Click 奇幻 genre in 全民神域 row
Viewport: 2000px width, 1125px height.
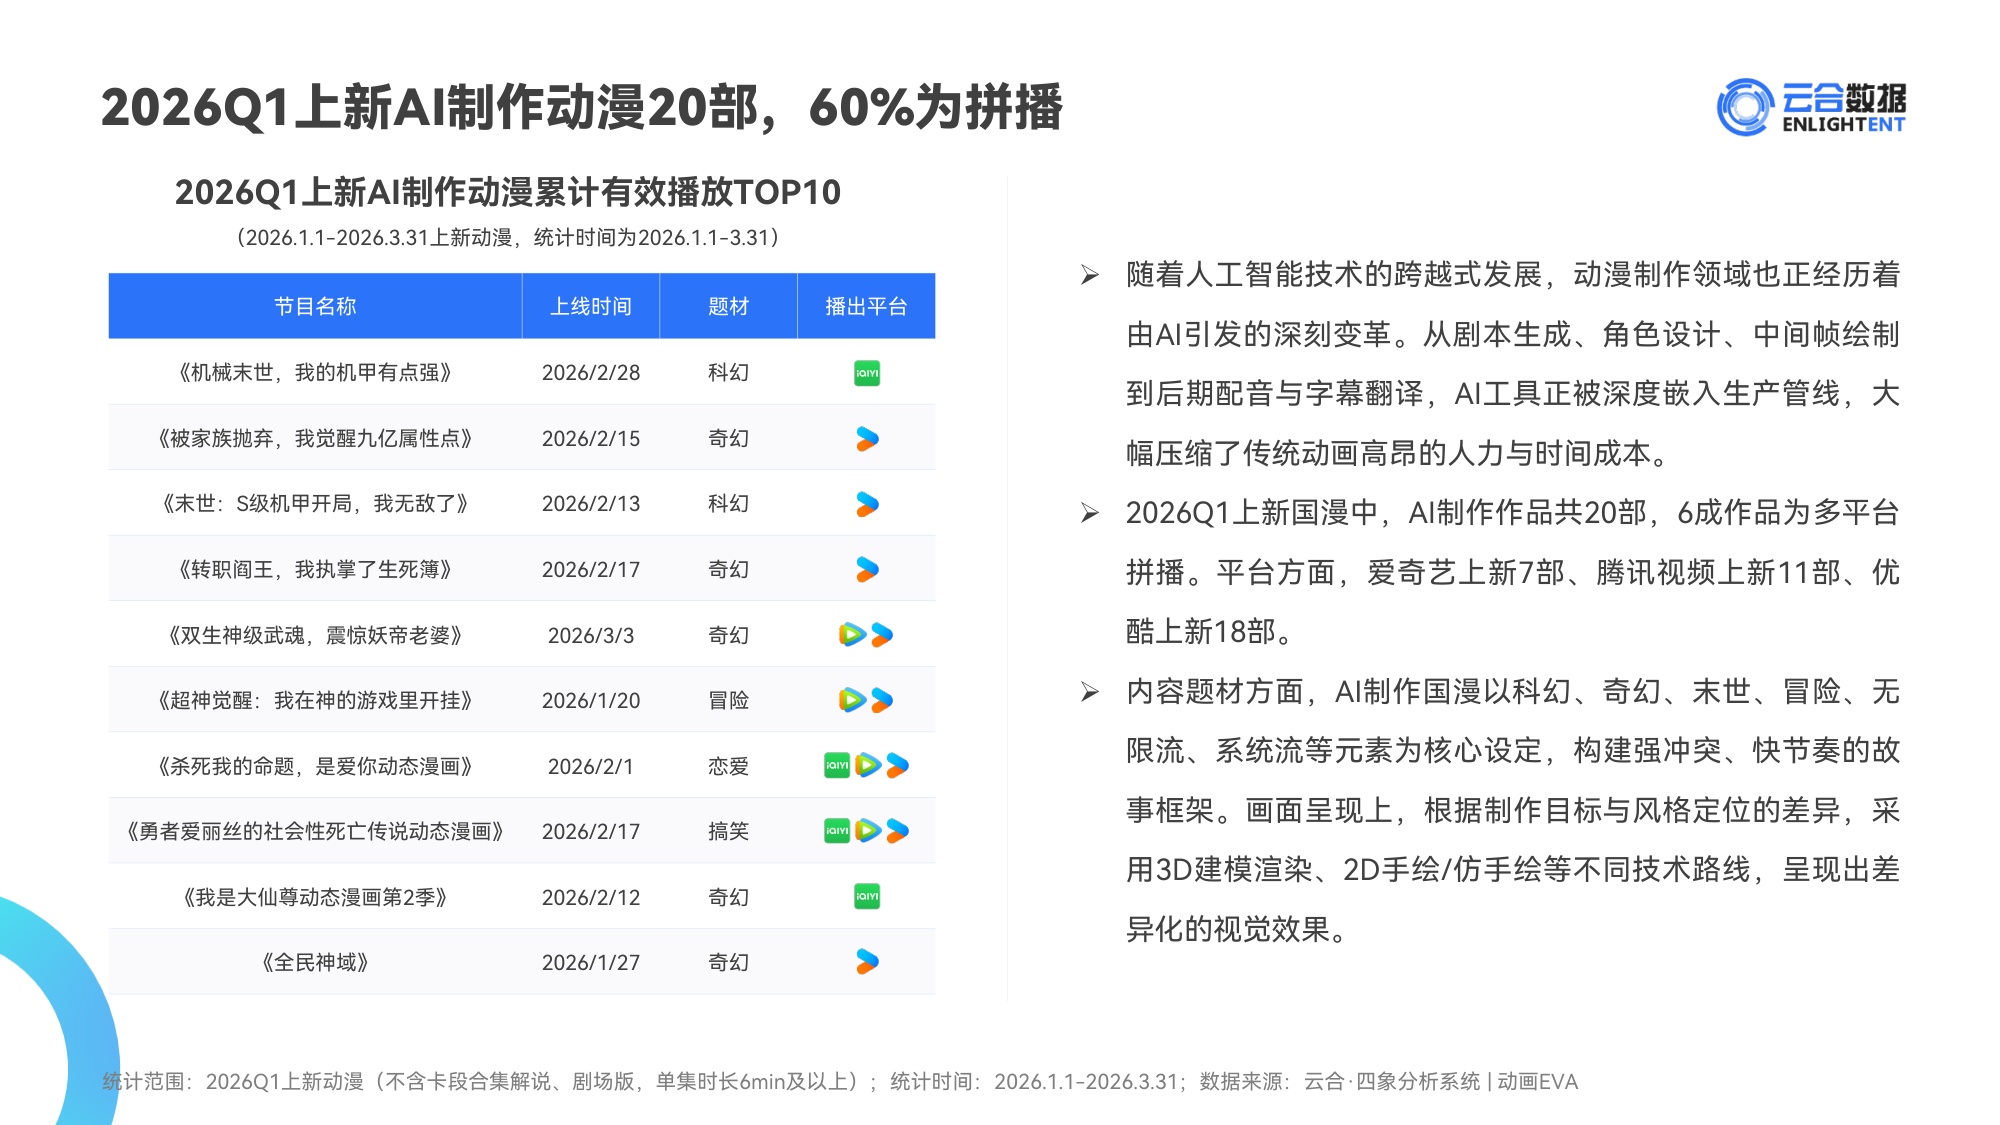tap(728, 962)
